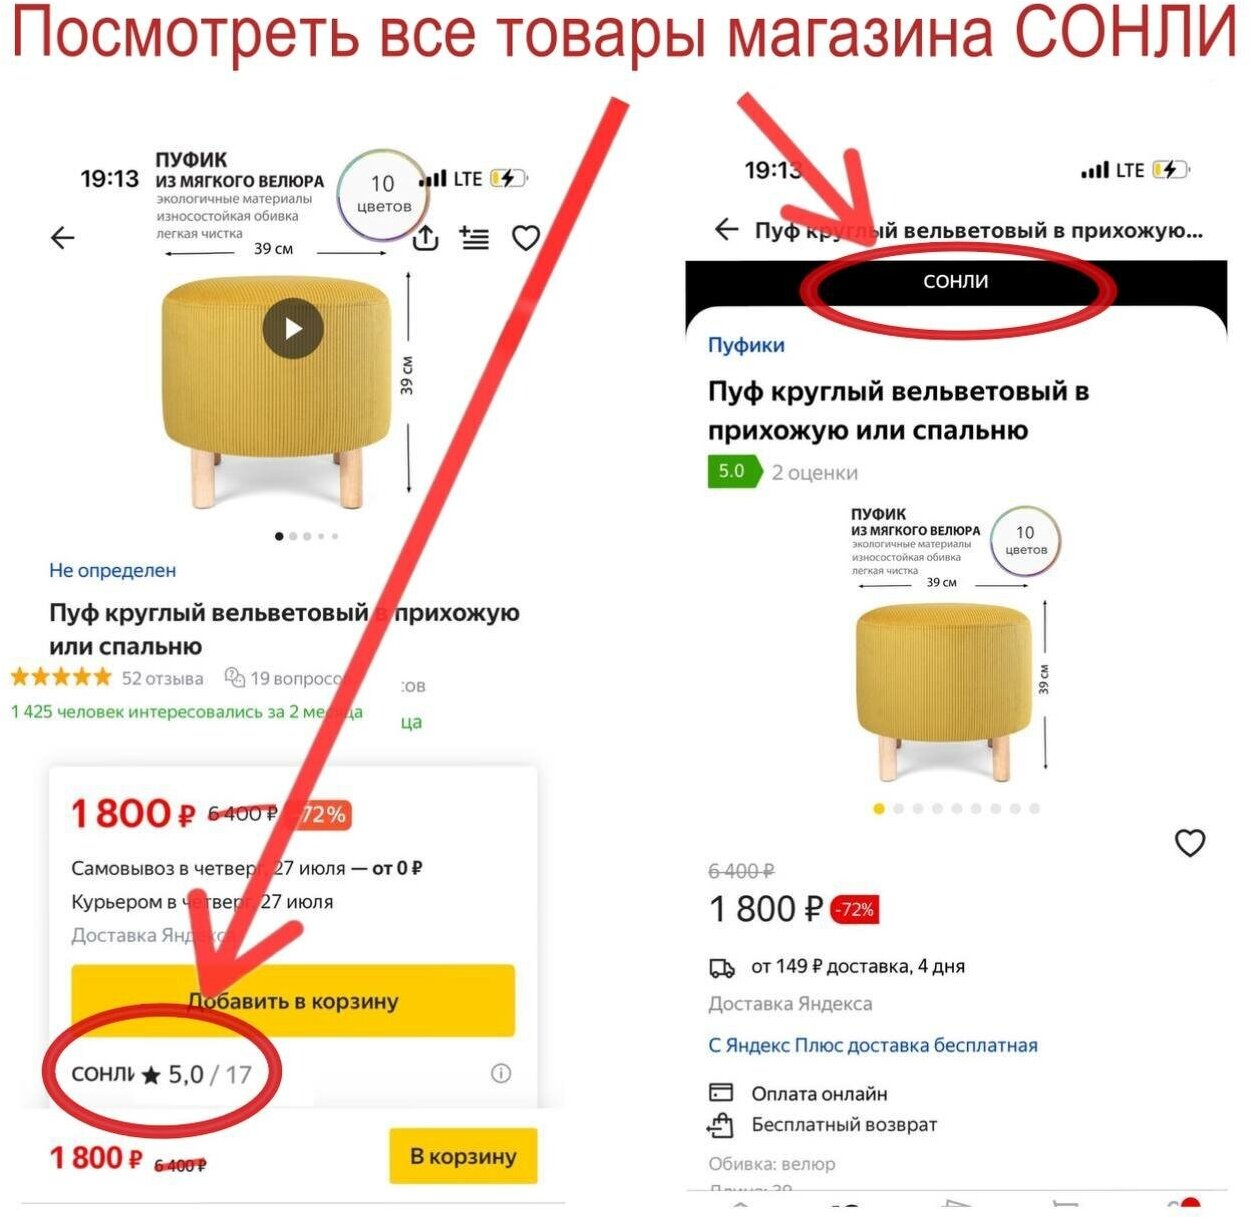
Task: Open the Пуфики category link
Action: (x=746, y=345)
